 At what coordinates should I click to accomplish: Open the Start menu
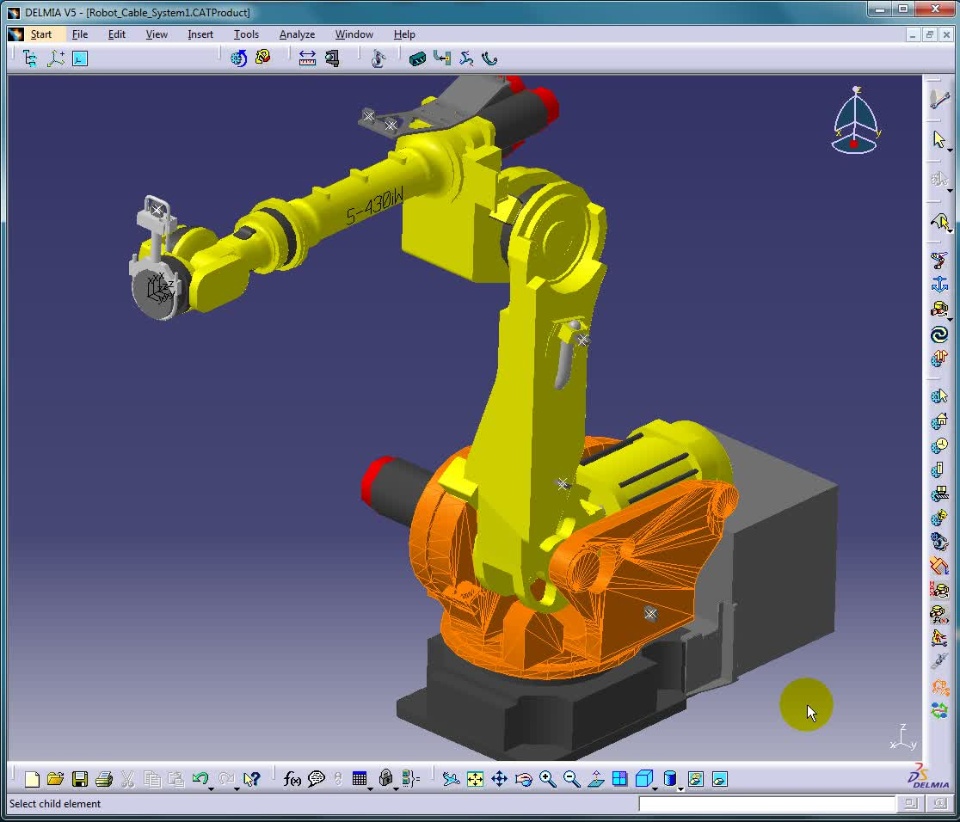(41, 34)
